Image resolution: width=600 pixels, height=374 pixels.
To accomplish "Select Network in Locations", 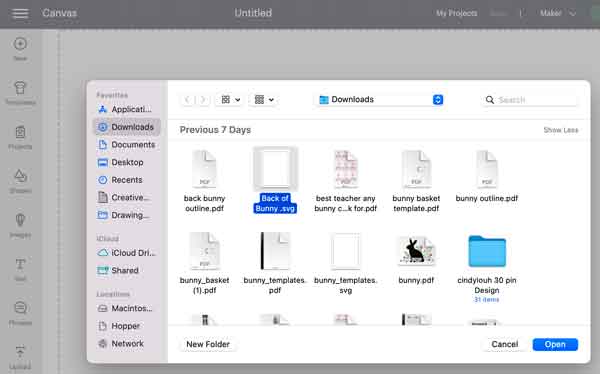I will [x=127, y=344].
